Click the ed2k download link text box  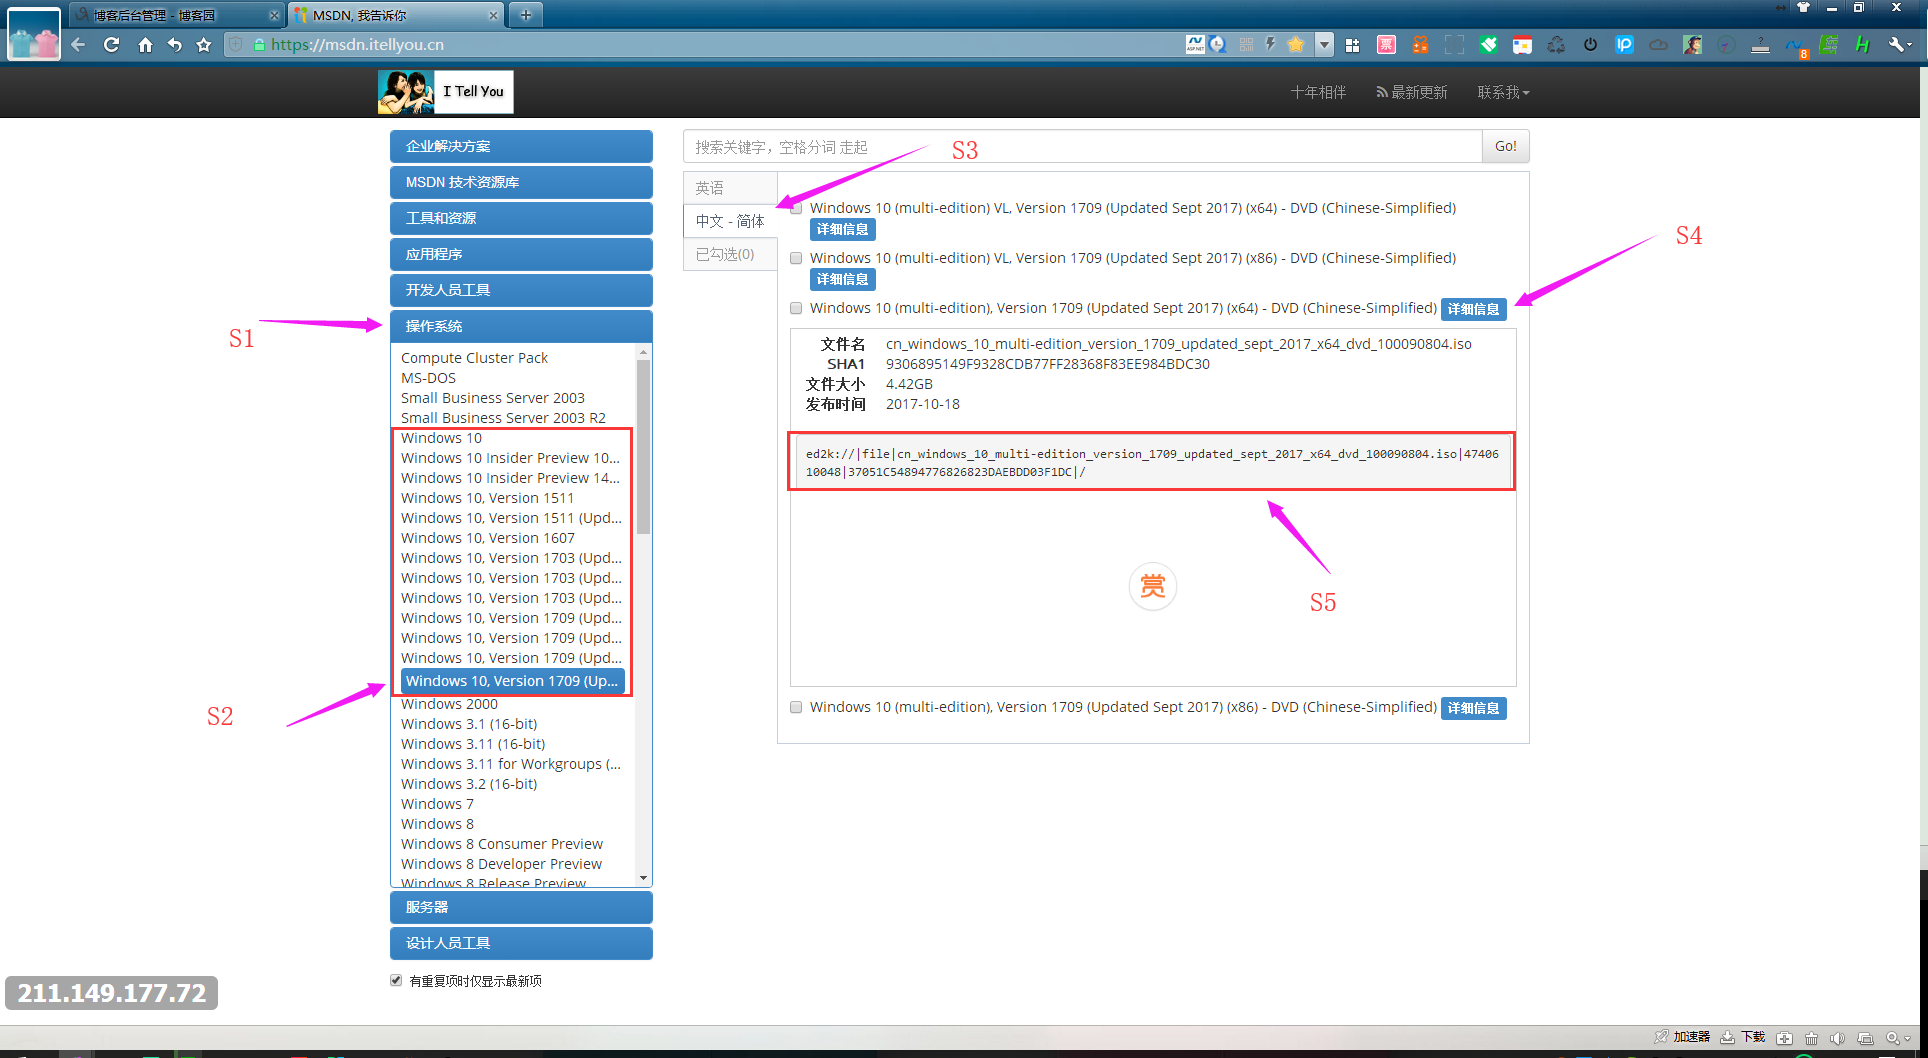tap(1152, 462)
